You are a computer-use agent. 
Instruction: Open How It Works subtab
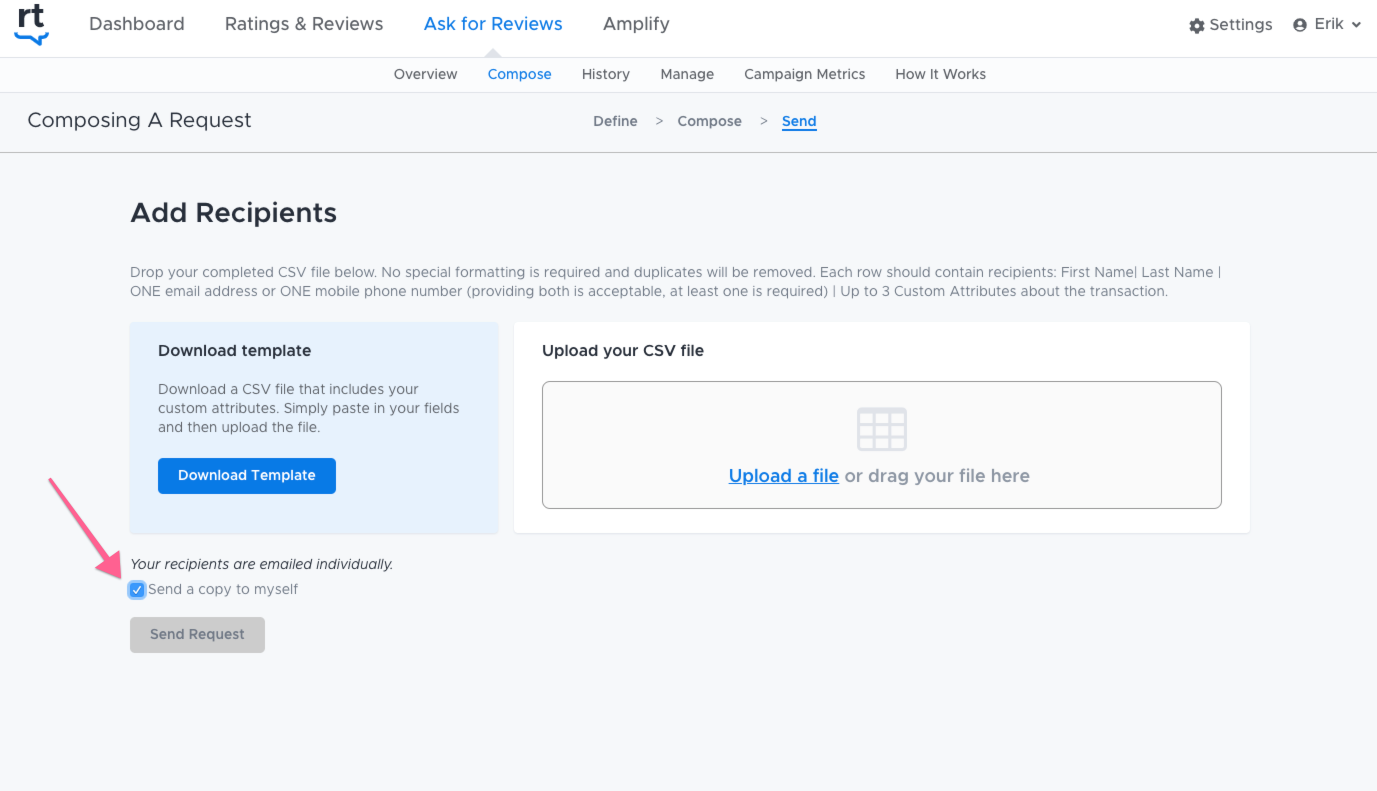[941, 74]
